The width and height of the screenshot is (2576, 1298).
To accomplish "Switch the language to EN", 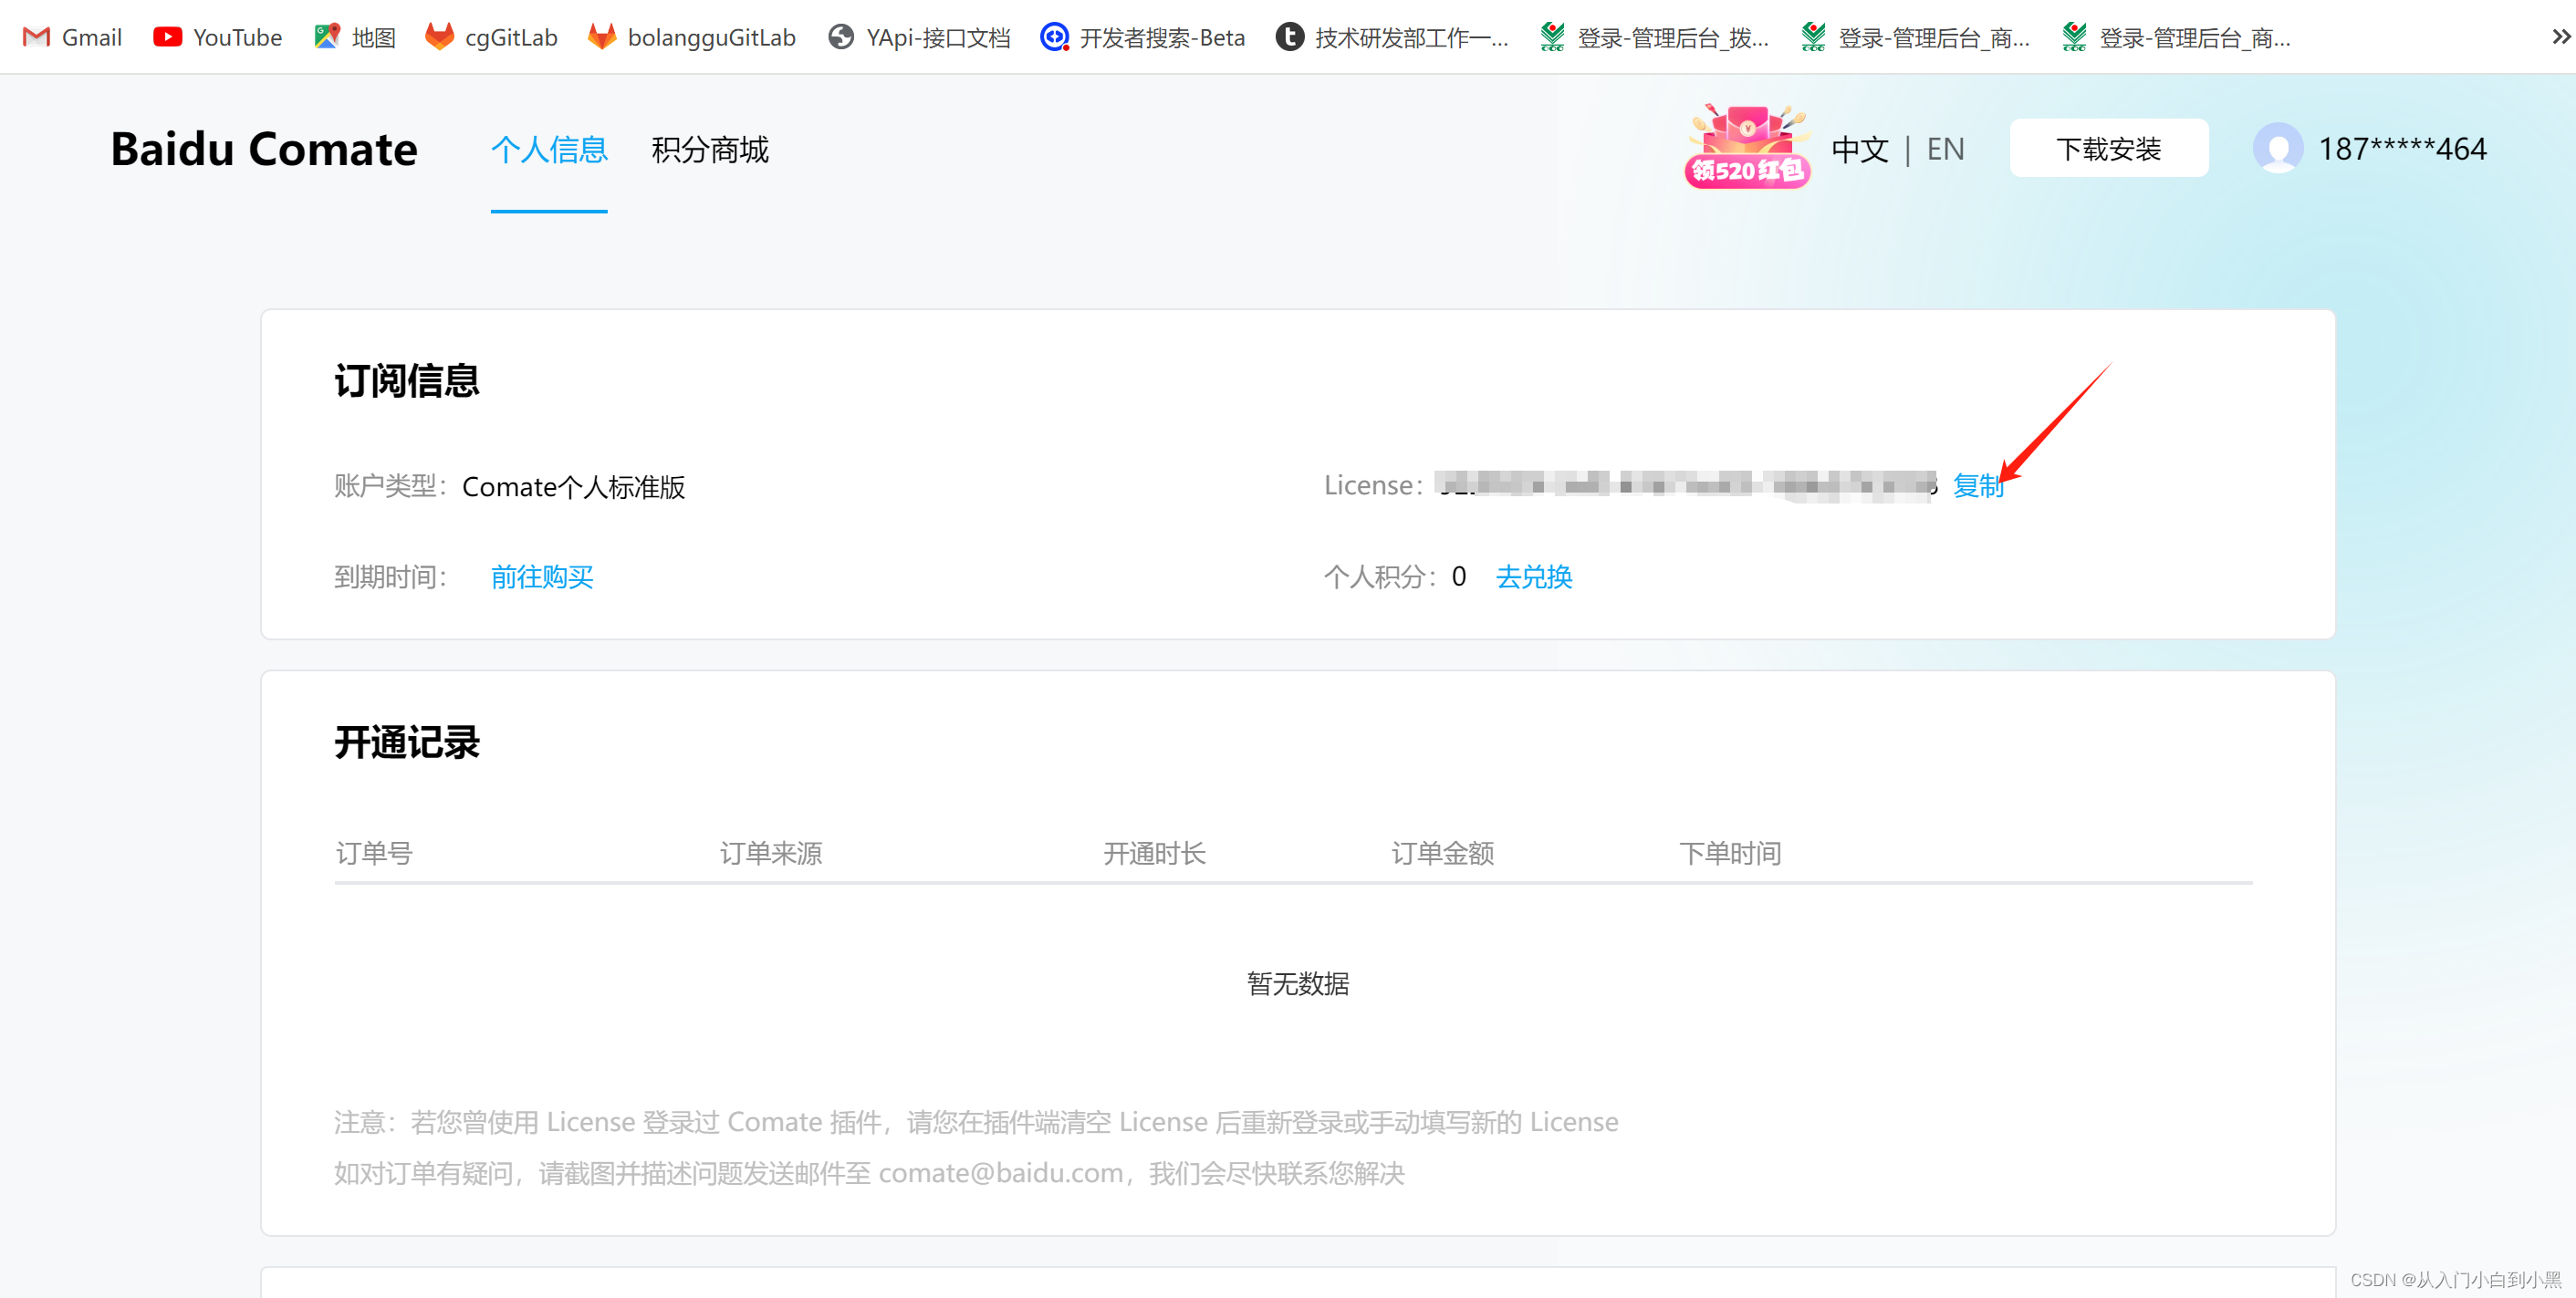I will pyautogui.click(x=1945, y=150).
